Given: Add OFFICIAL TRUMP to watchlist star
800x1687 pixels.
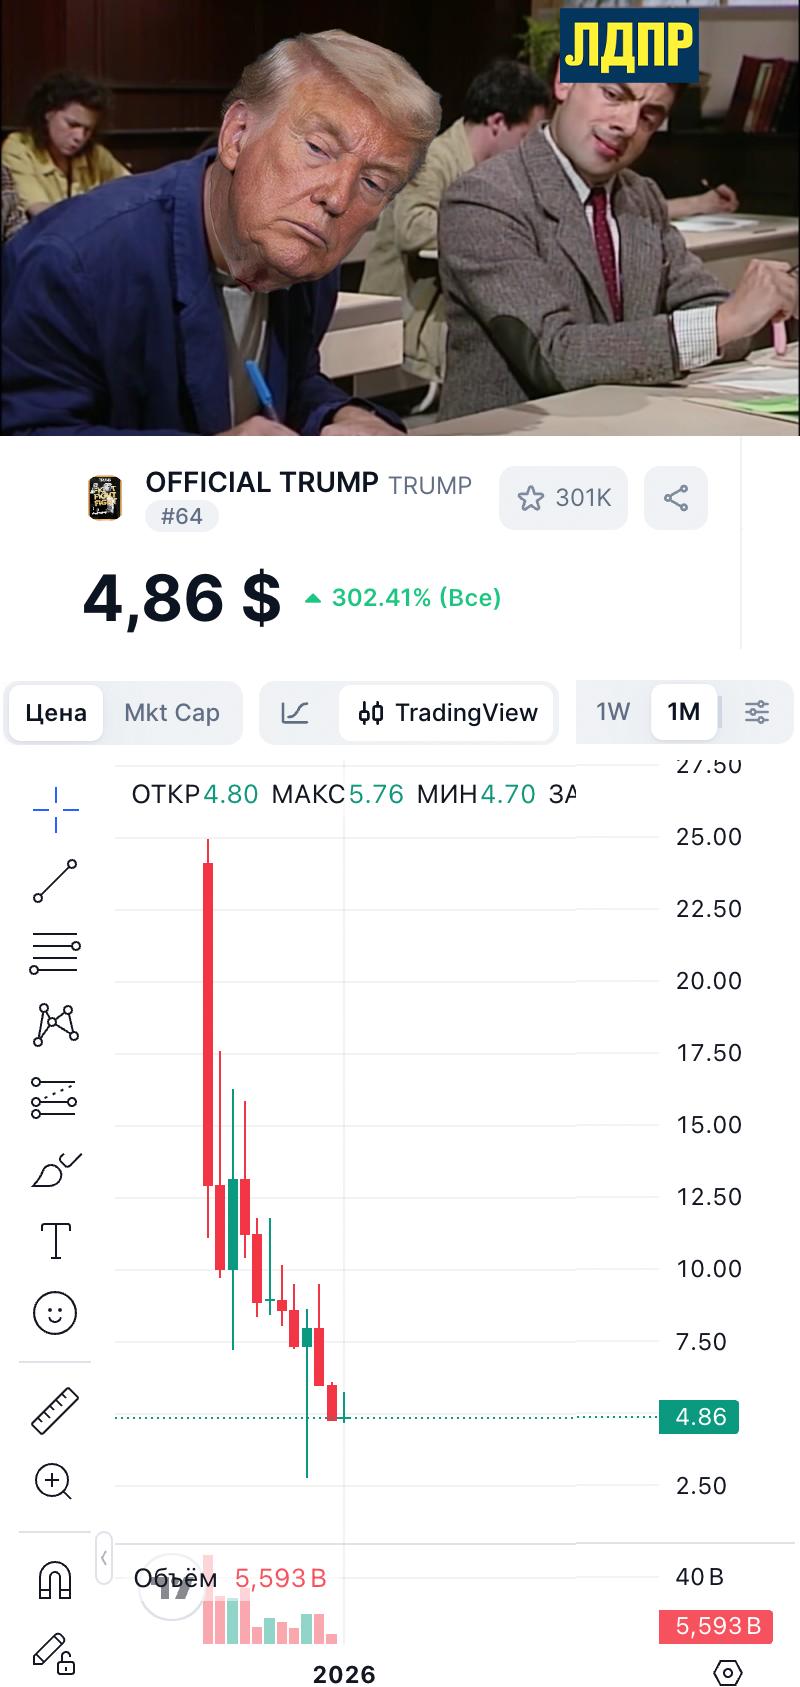Looking at the screenshot, I should (563, 498).
